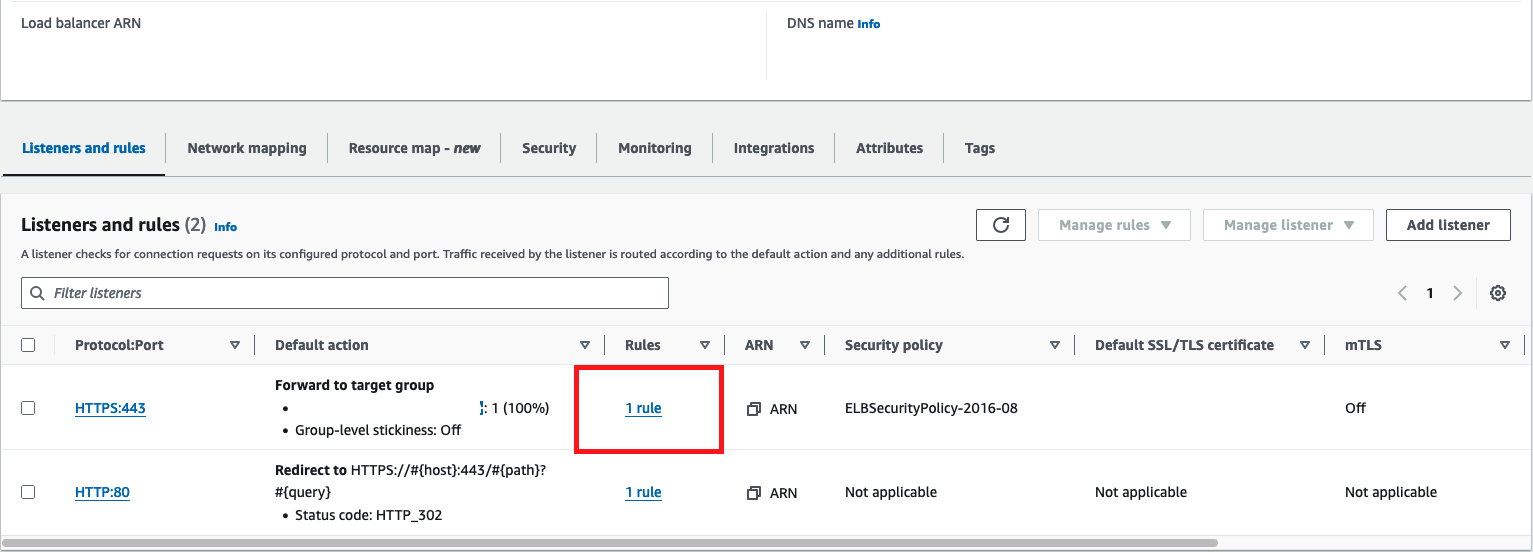Image resolution: width=1533 pixels, height=552 pixels.
Task: Sort by Protocol:Port column arrow
Action: (235, 345)
